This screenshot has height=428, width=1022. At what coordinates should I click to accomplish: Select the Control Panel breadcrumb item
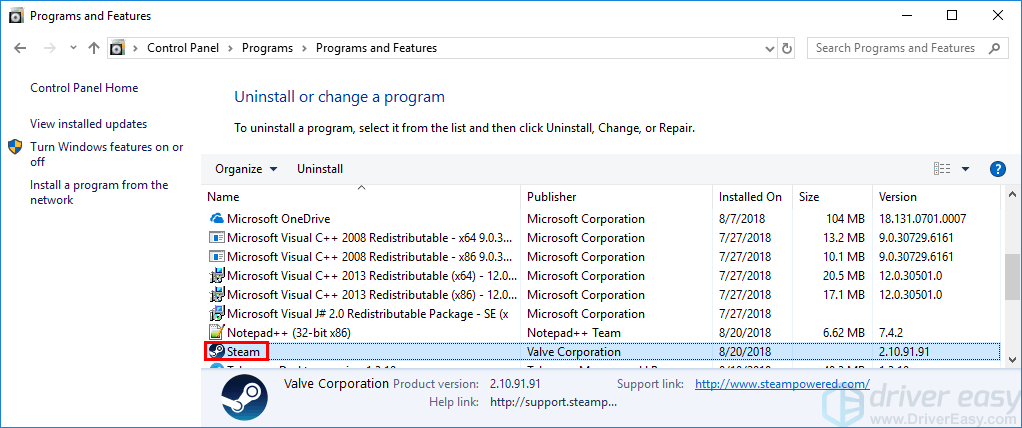(182, 48)
